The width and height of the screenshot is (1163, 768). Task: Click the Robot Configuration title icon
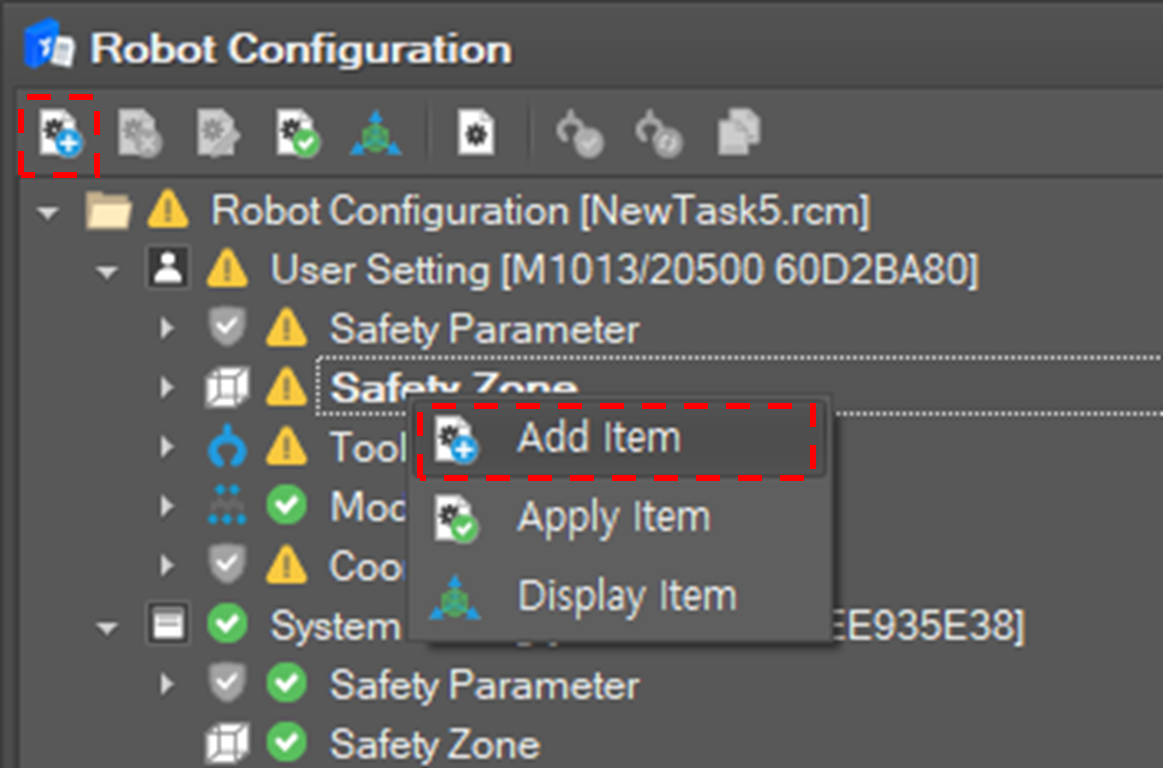tap(47, 49)
